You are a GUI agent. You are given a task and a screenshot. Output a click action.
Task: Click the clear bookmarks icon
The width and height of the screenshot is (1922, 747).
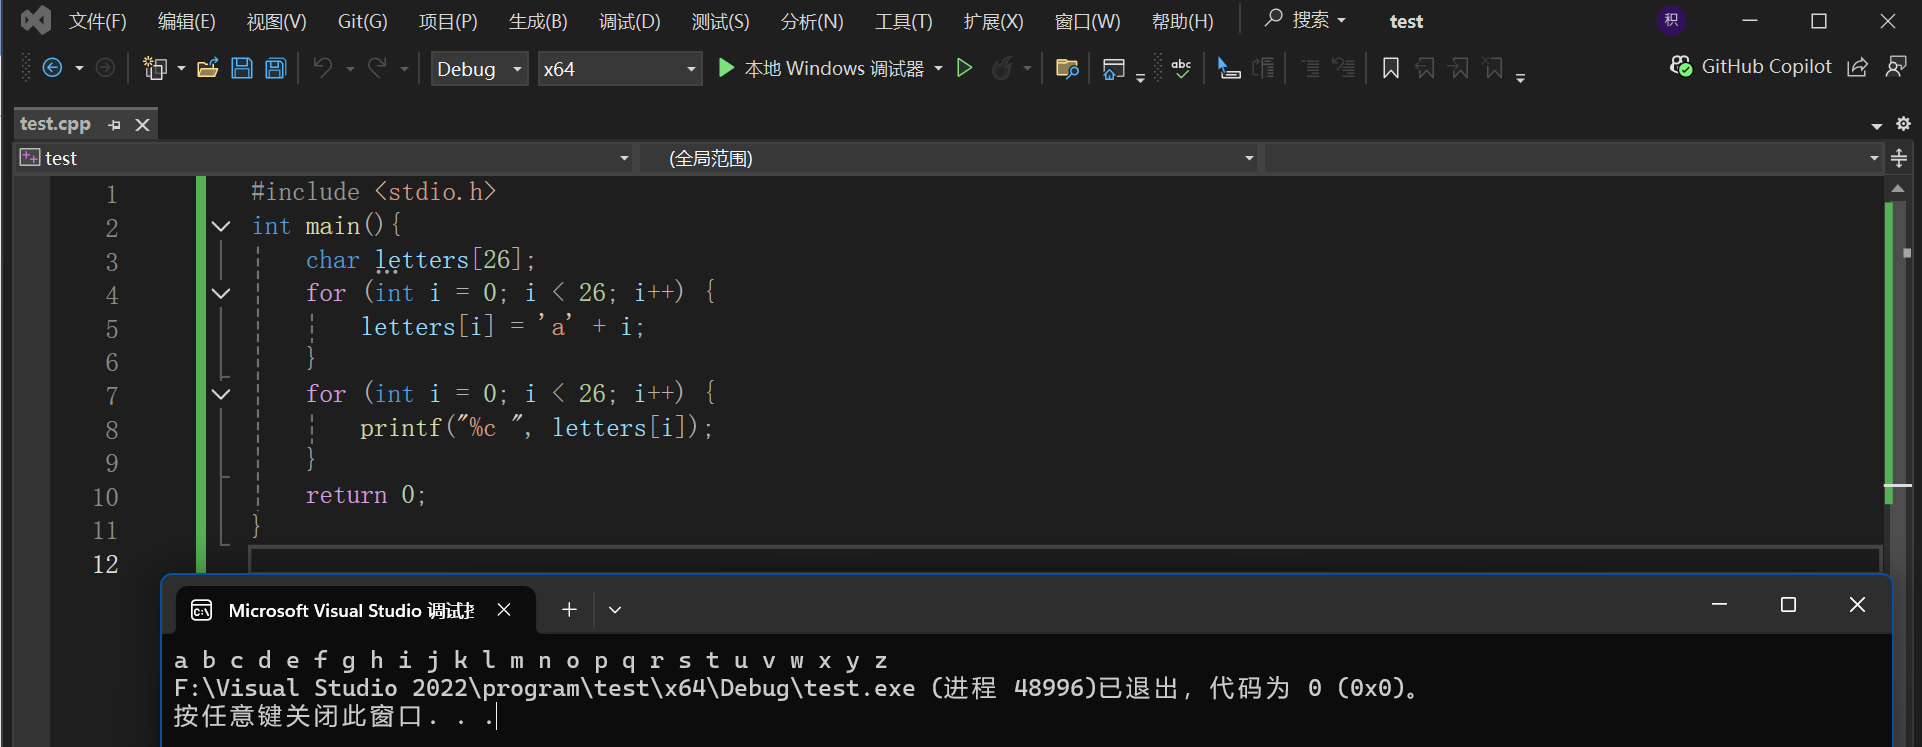(x=1493, y=68)
